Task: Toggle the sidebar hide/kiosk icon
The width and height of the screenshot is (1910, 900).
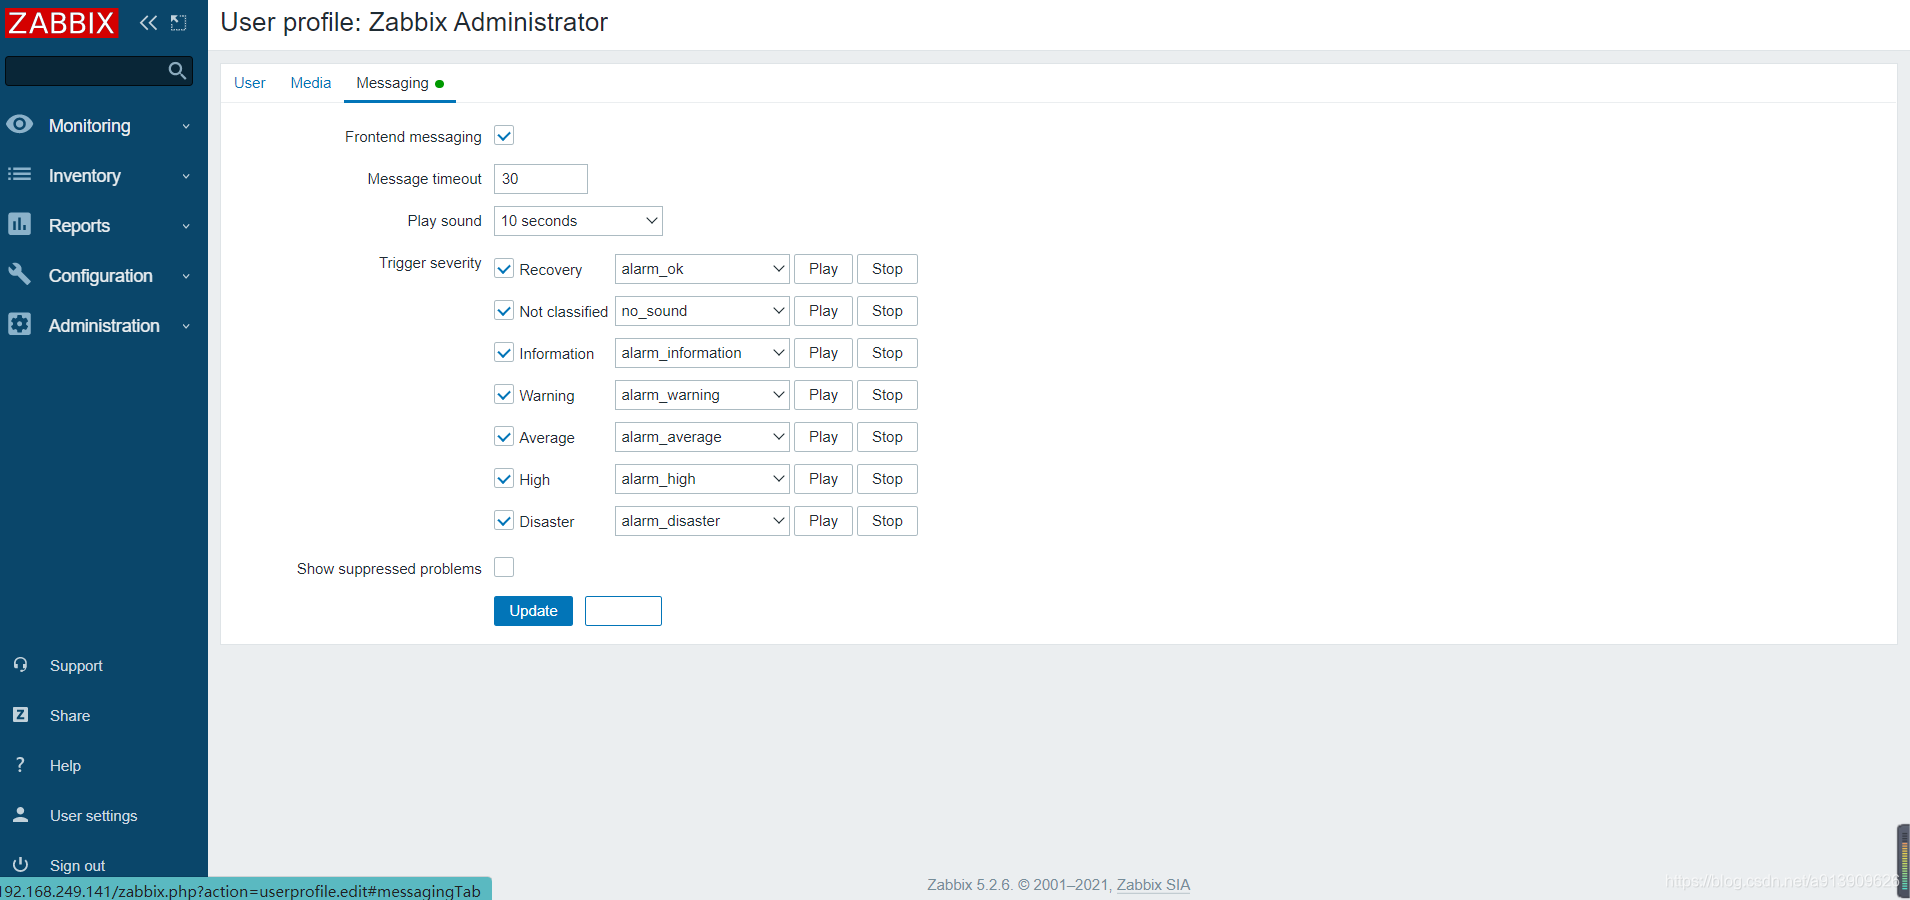Action: pos(179,22)
